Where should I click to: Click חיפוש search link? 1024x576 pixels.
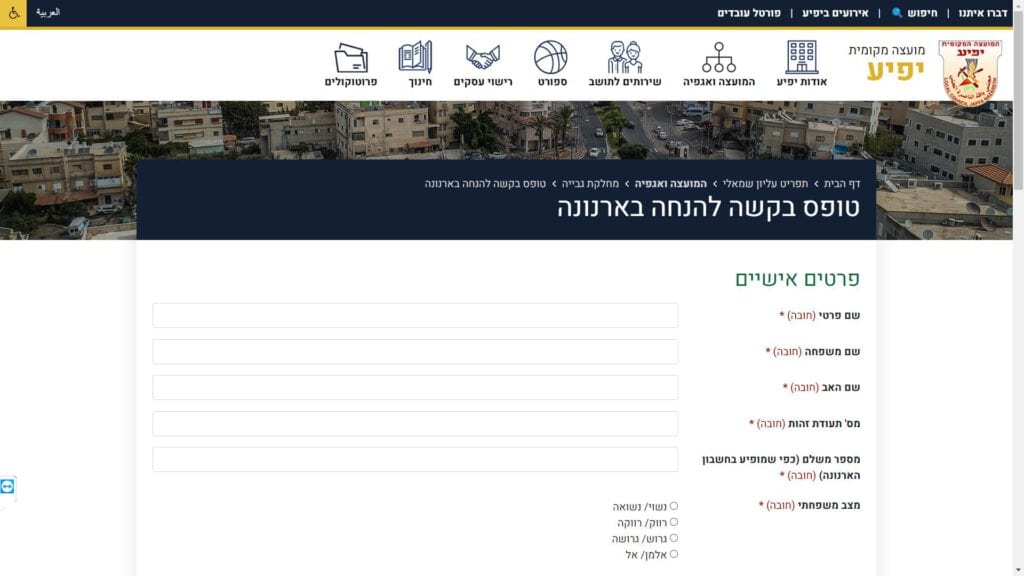(914, 13)
